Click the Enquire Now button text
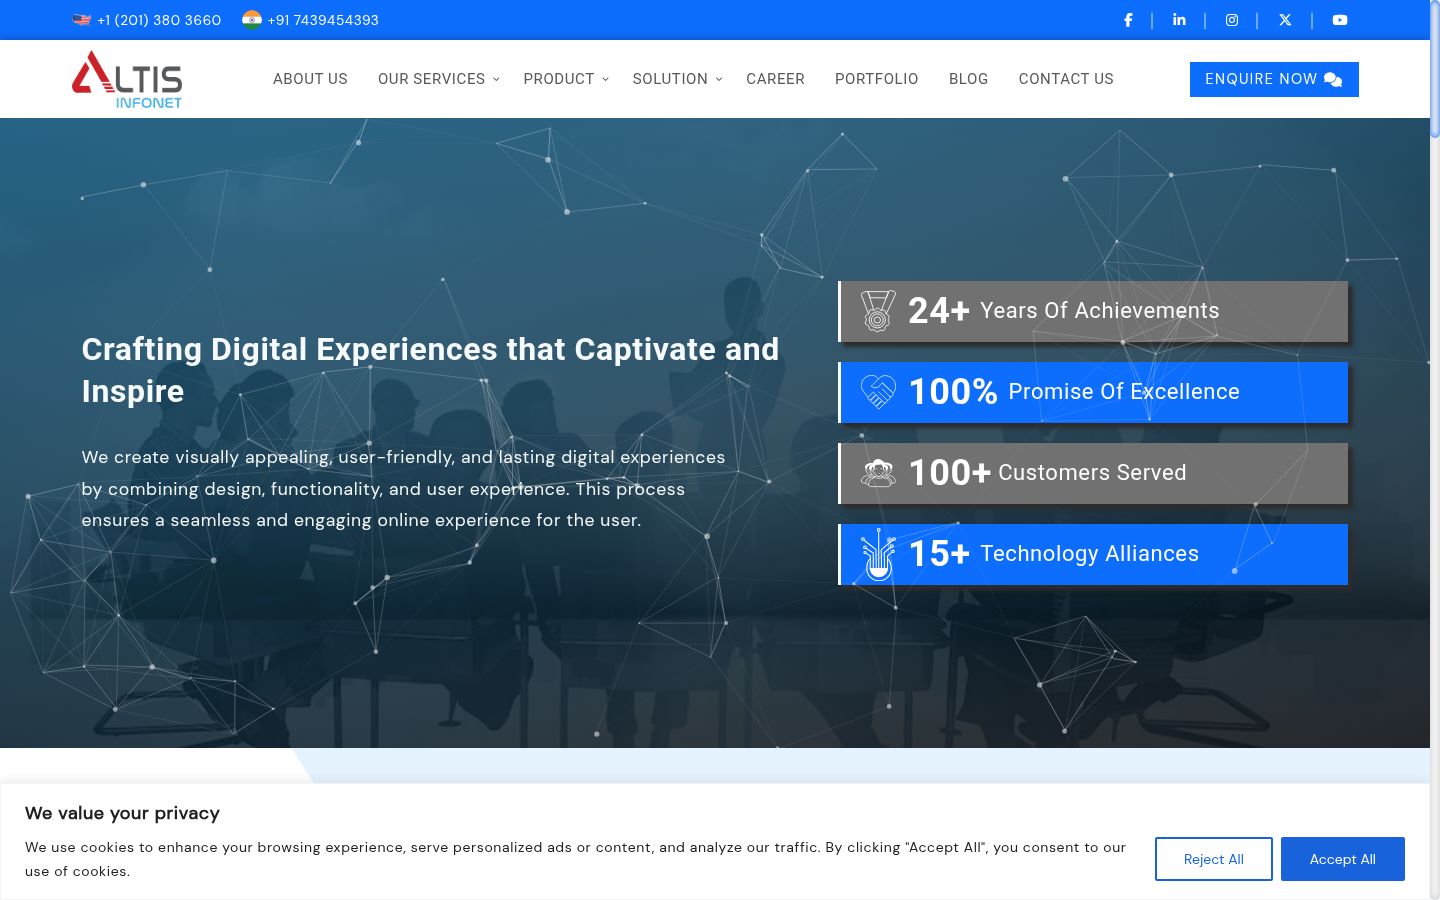 coord(1261,79)
